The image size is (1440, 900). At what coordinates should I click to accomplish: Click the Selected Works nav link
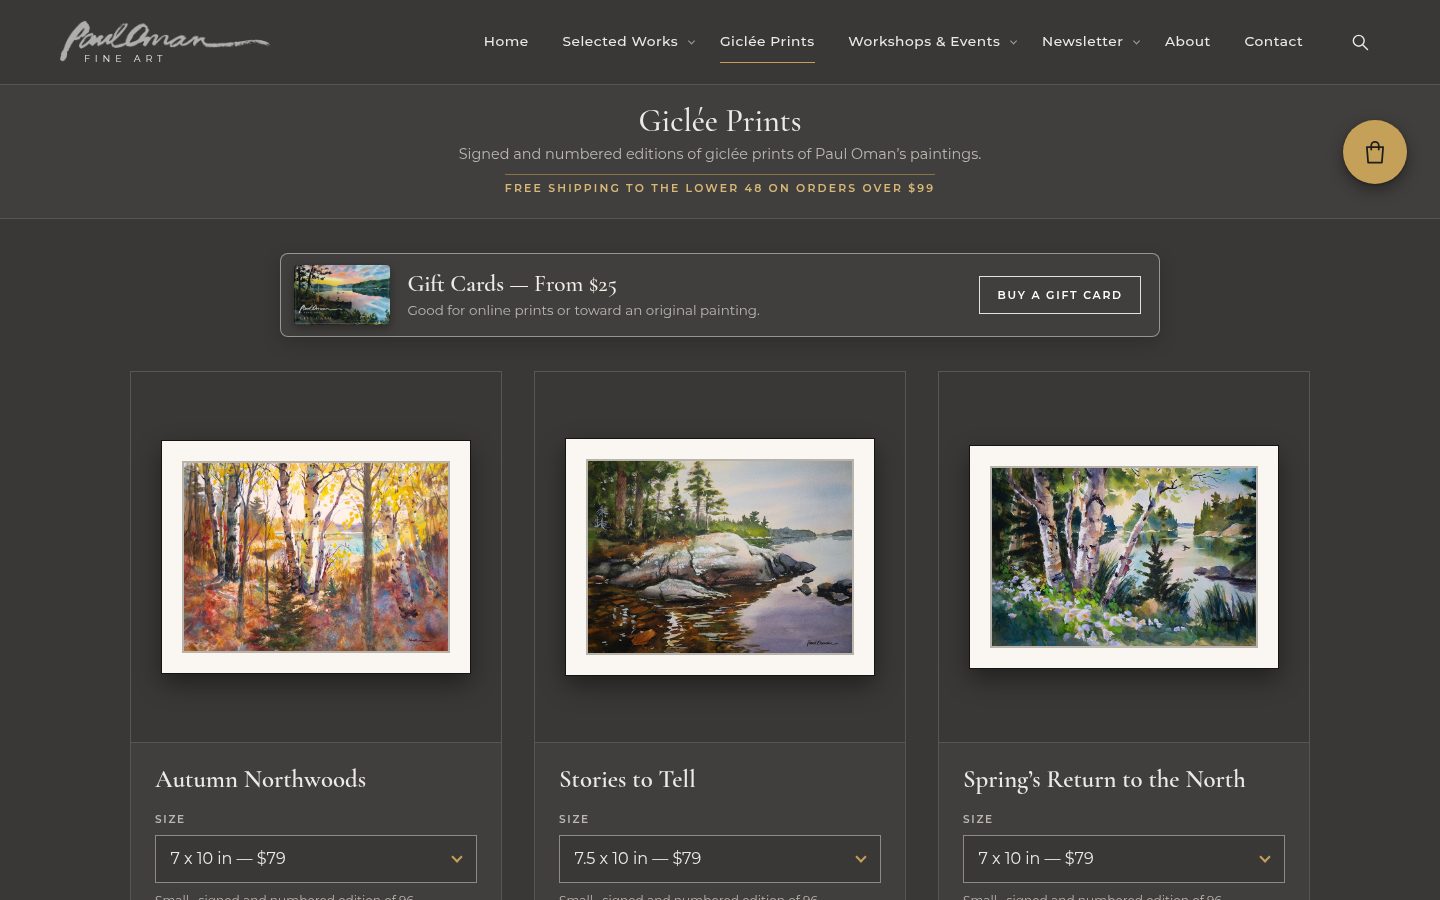(x=620, y=42)
